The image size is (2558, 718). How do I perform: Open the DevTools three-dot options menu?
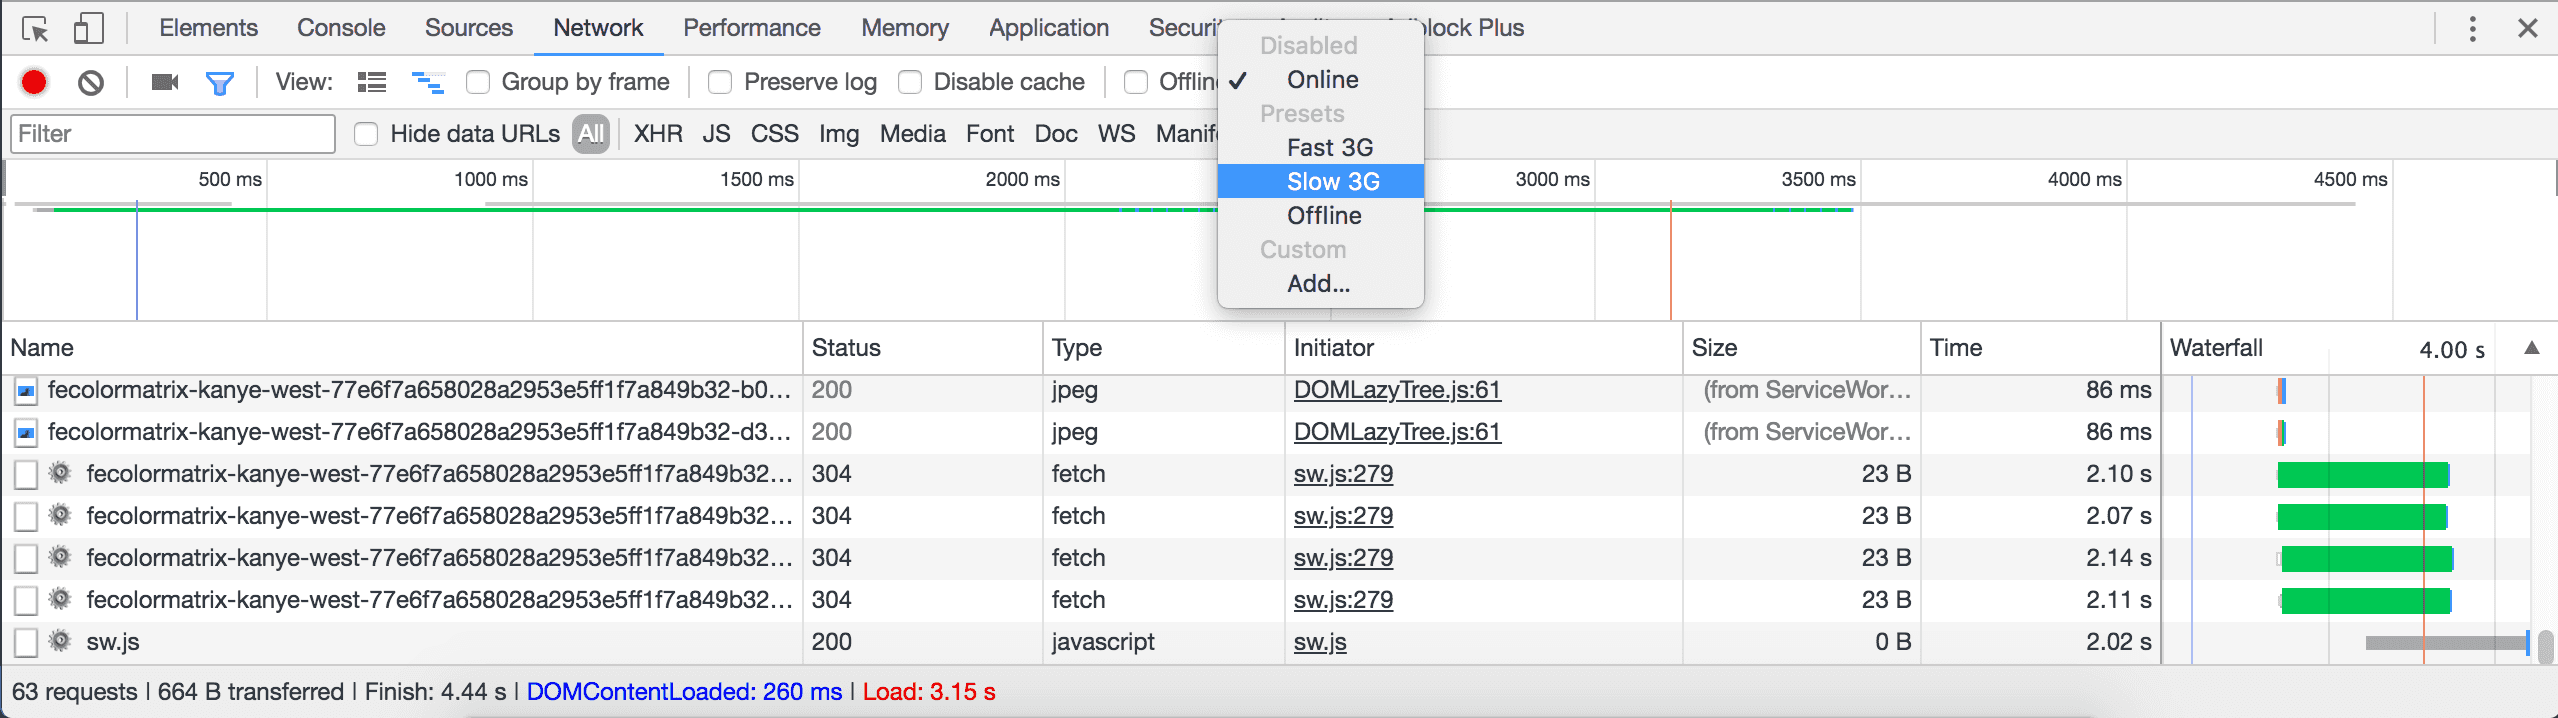click(x=2472, y=29)
